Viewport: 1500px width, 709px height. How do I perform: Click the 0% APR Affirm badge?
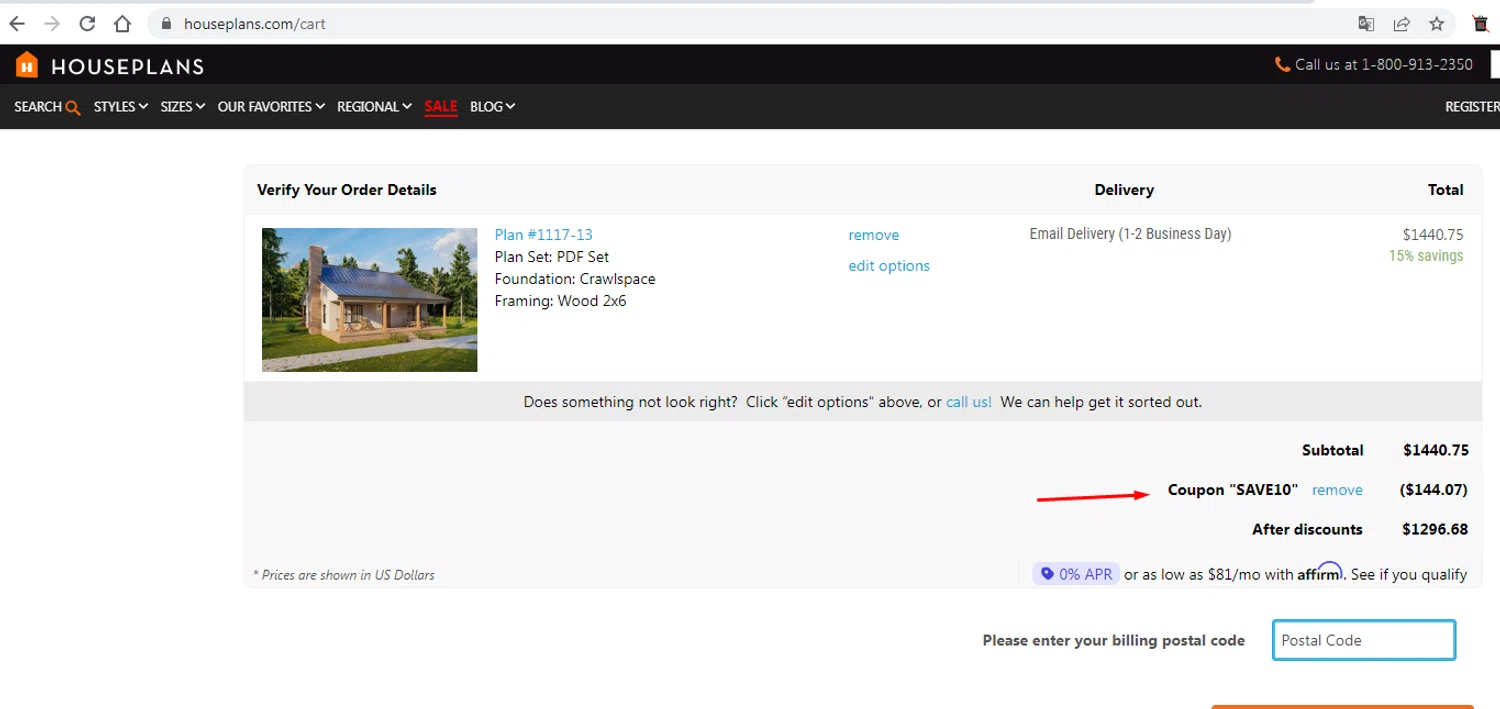1076,574
